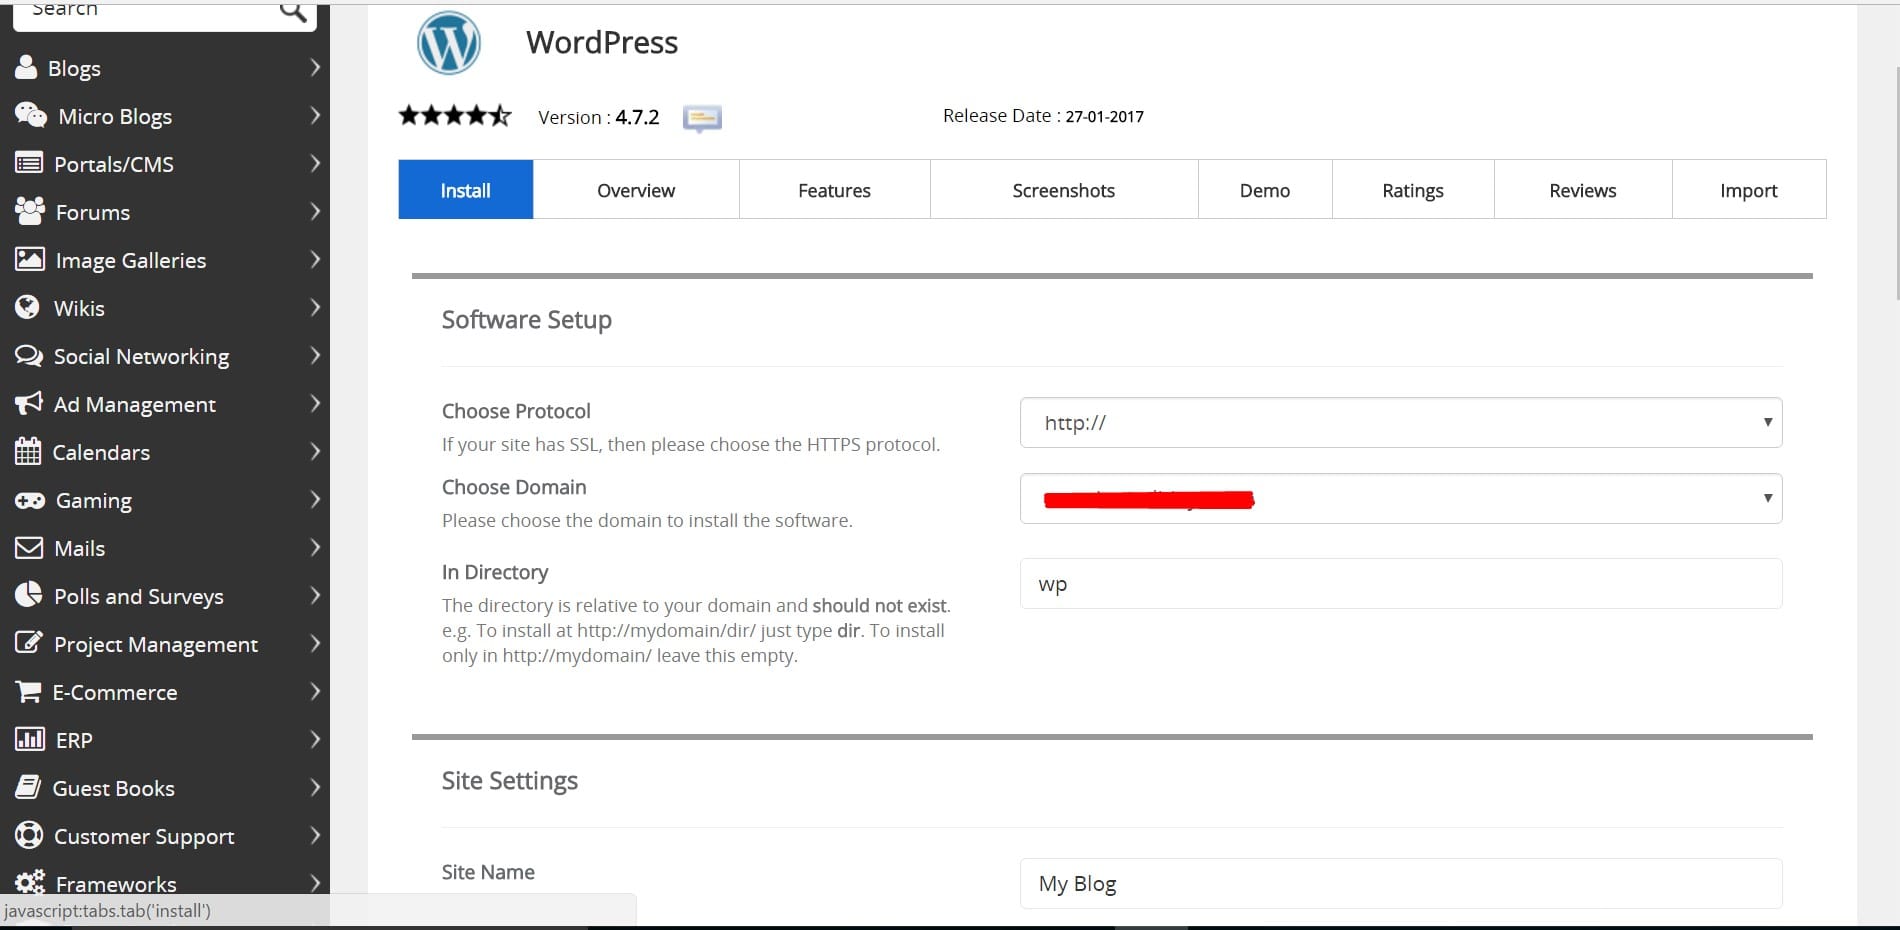Click the E-Commerce cart icon

coord(29,691)
